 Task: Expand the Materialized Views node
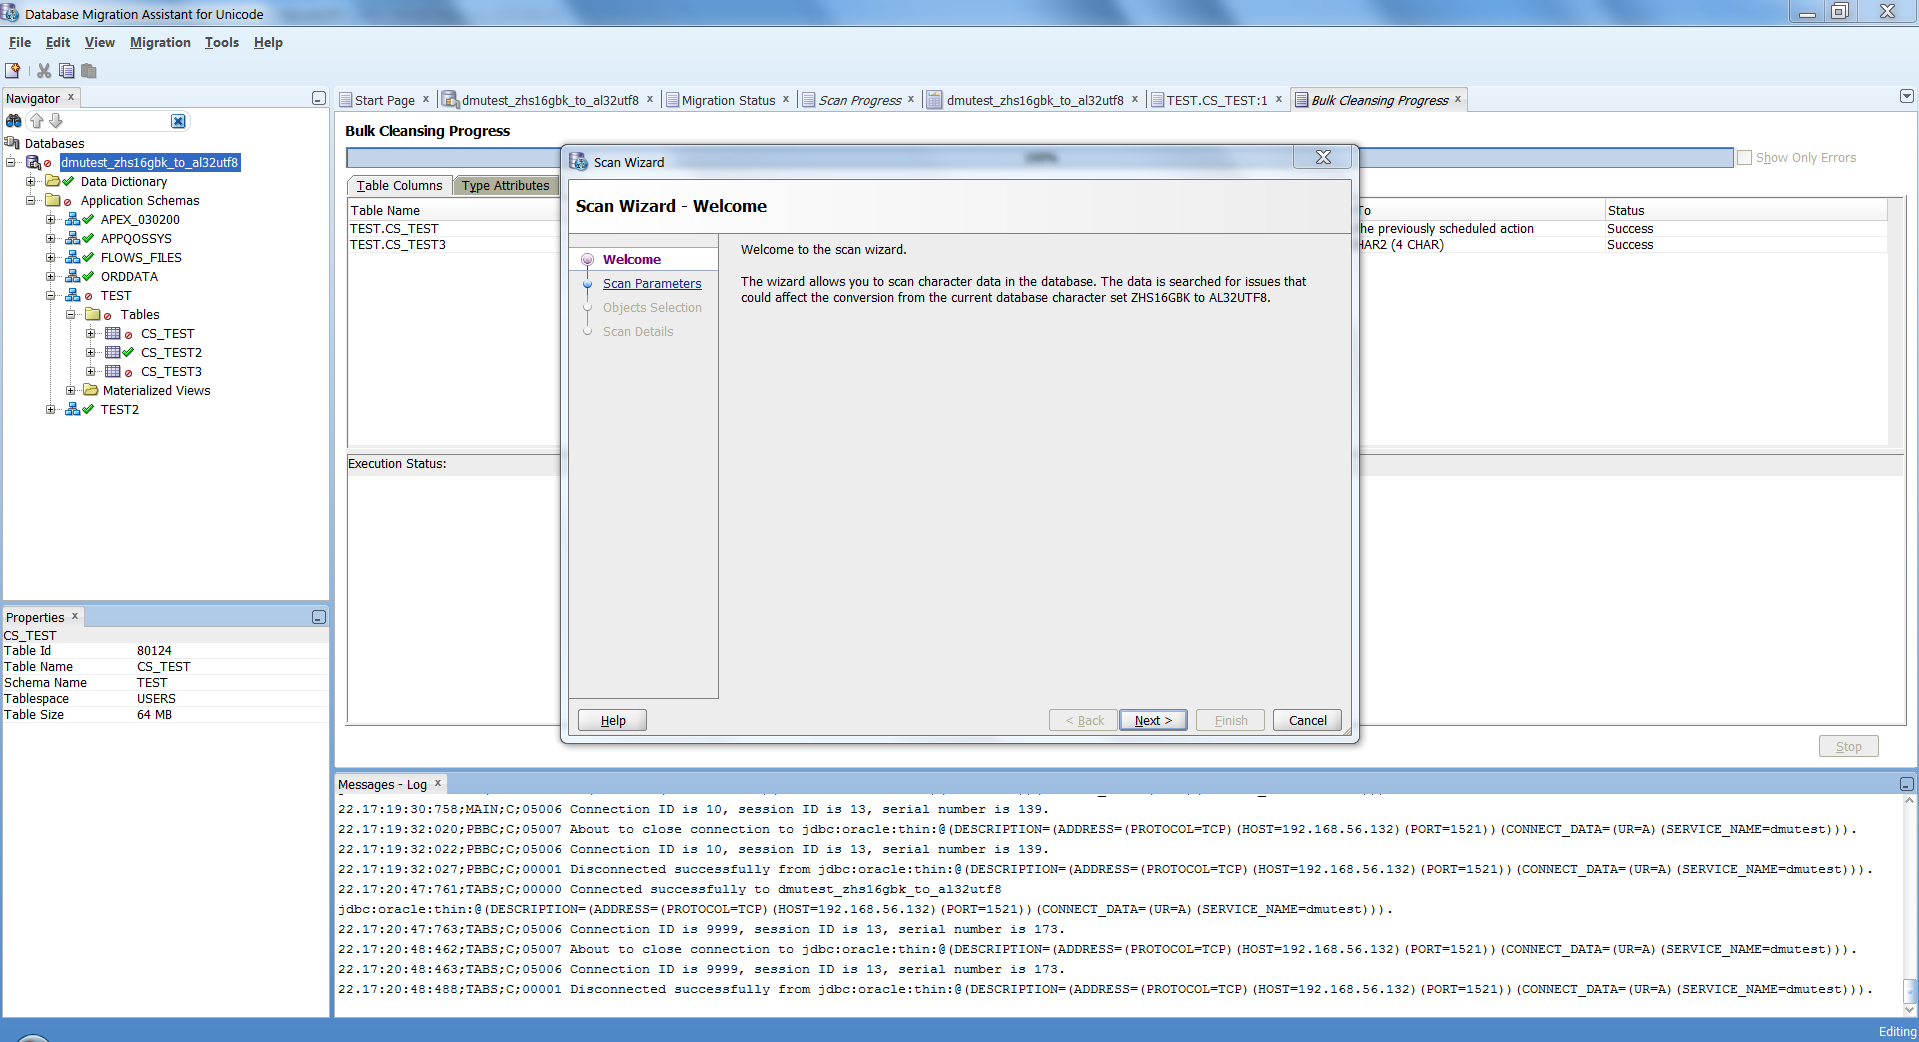pyautogui.click(x=71, y=390)
